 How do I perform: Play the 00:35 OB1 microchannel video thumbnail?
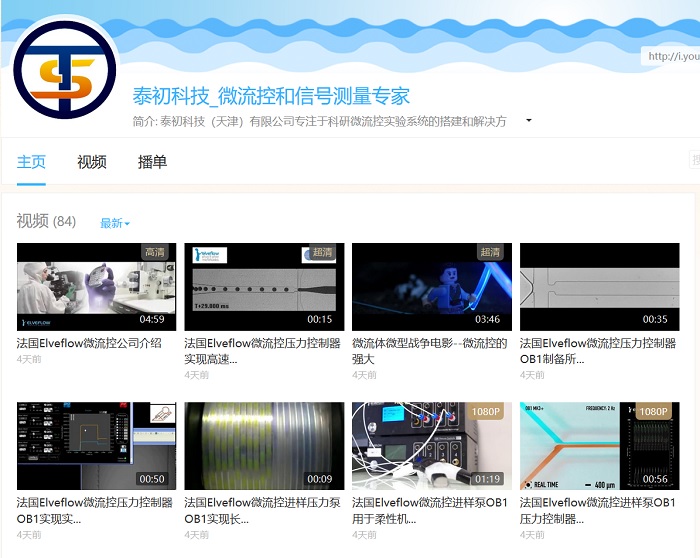[598, 286]
